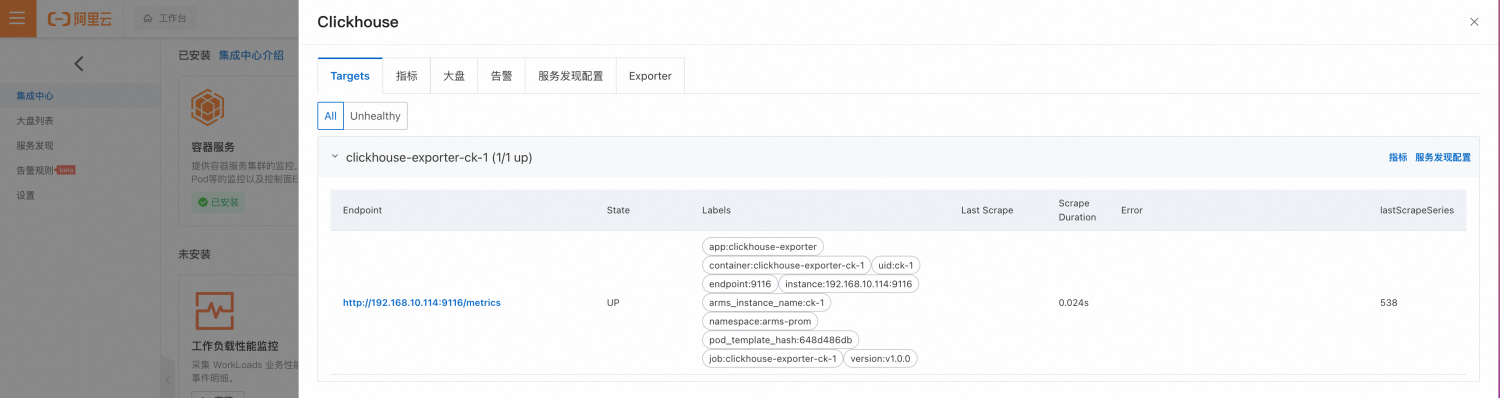Open the Exporter tab
Viewport: 1500px width, 398px height.
click(x=650, y=76)
